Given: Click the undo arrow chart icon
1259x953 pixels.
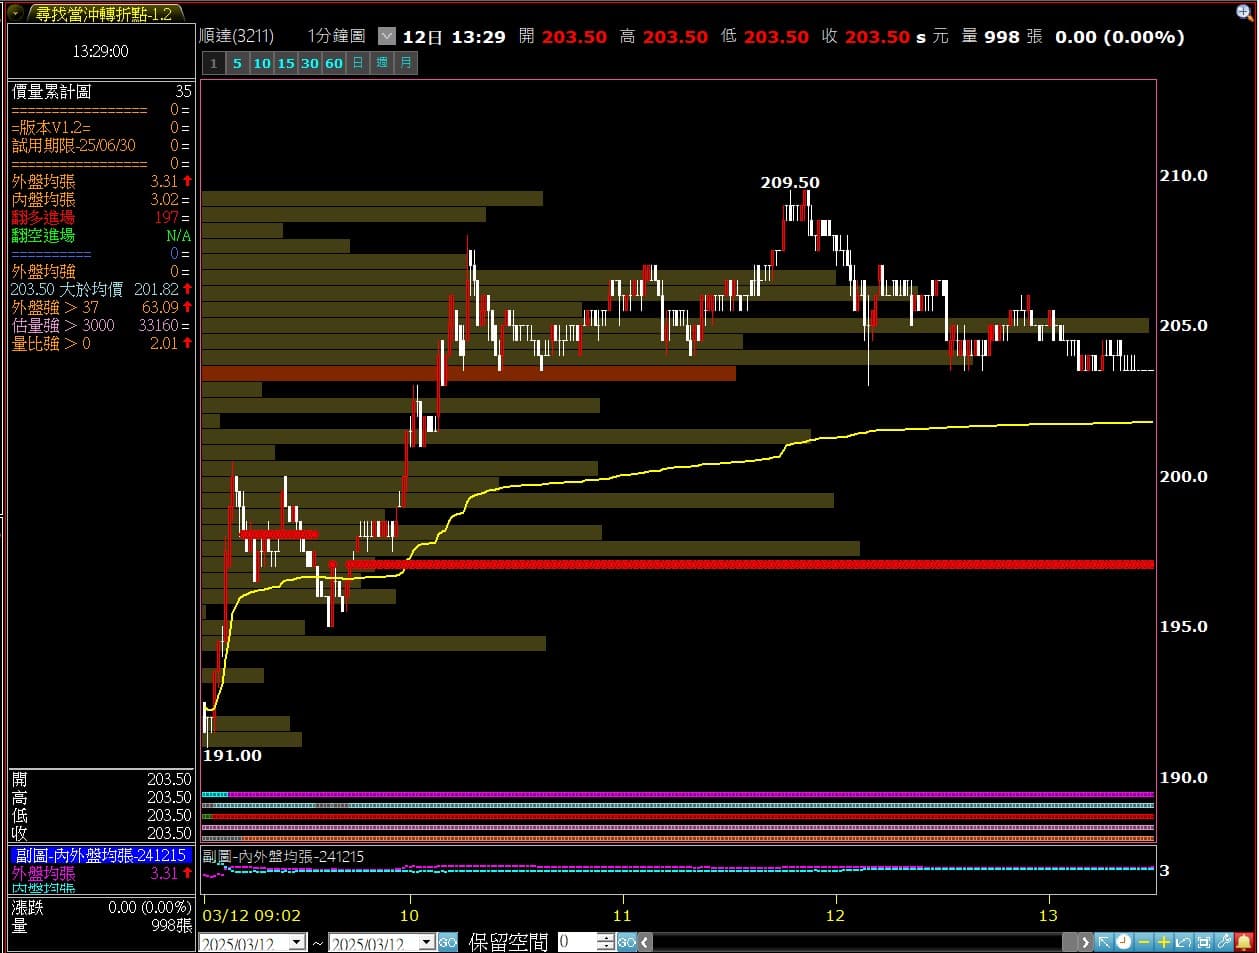Looking at the screenshot, I should (x=1184, y=942).
